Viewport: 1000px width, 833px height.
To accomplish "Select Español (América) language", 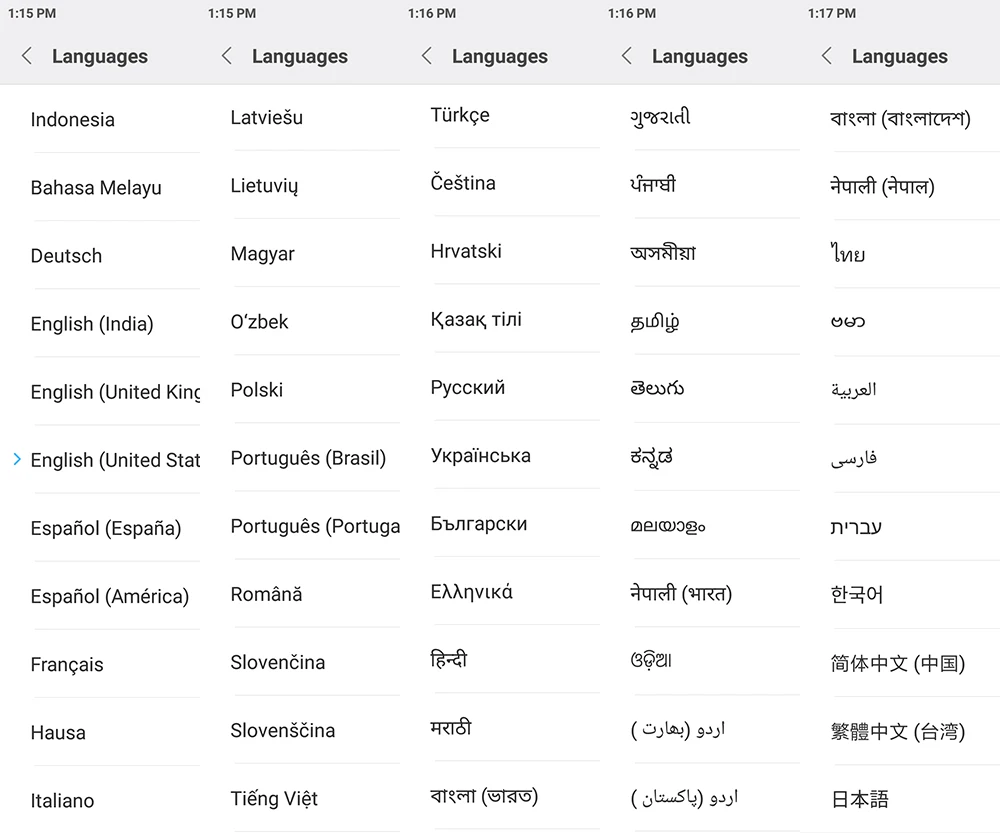I will 110,596.
